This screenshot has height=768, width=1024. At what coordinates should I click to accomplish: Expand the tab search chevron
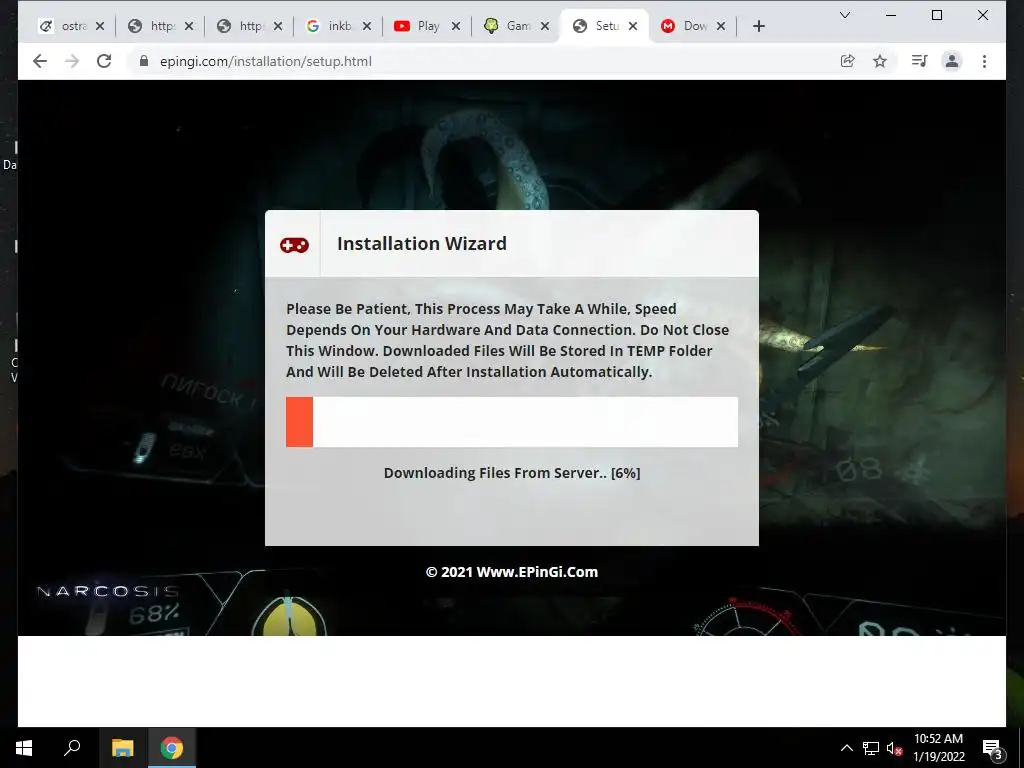(844, 15)
